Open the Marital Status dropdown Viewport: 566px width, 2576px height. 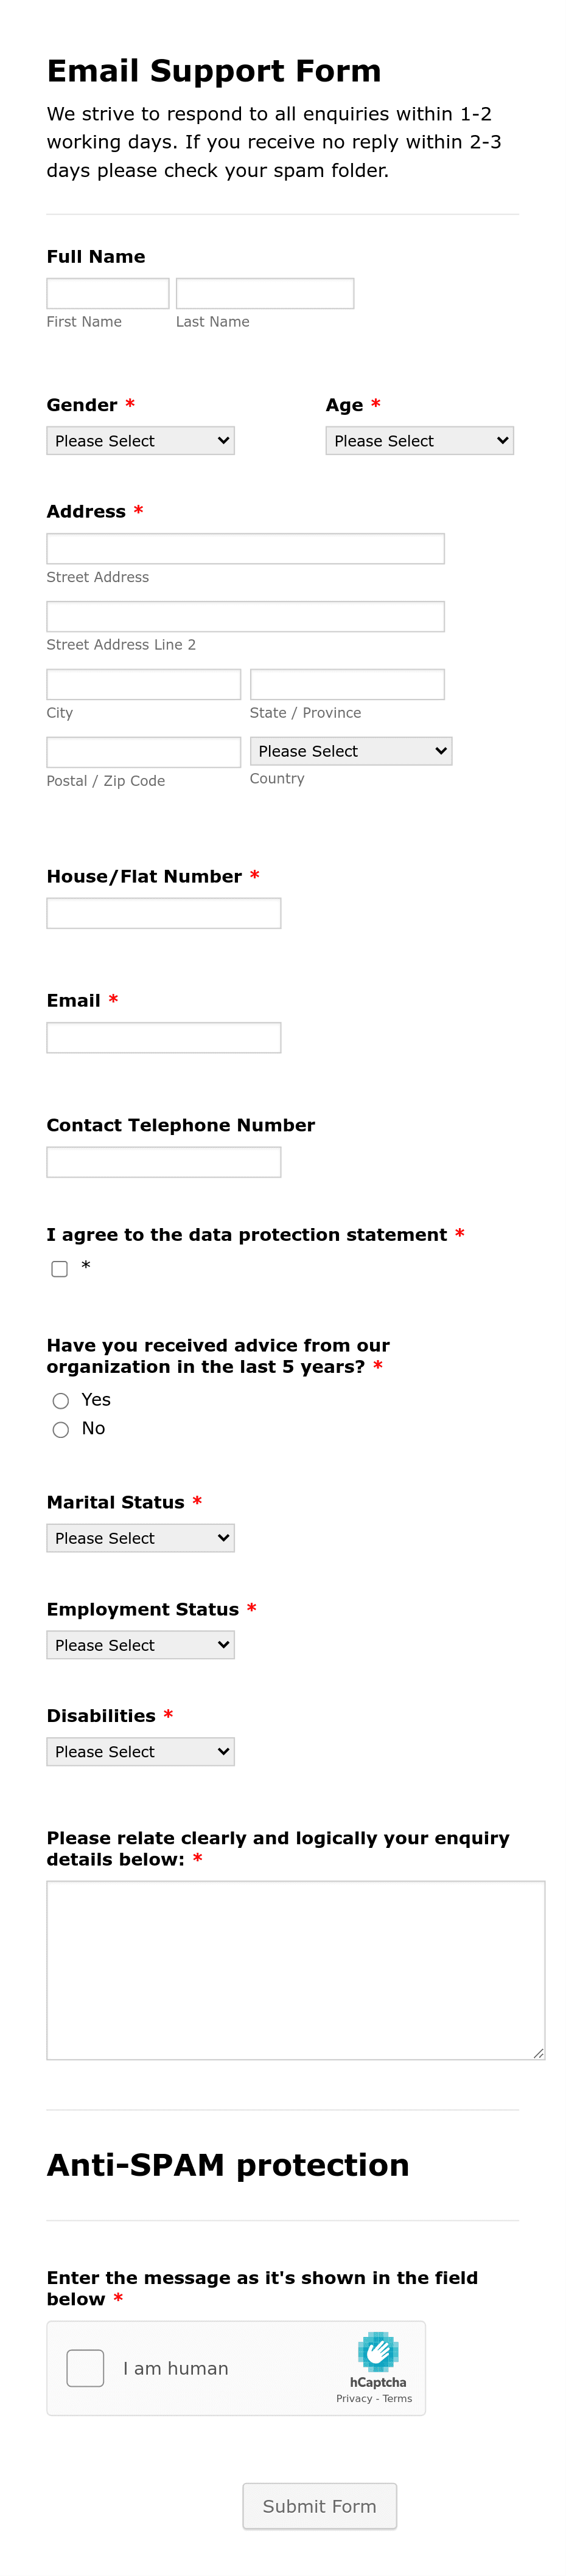pos(140,1537)
